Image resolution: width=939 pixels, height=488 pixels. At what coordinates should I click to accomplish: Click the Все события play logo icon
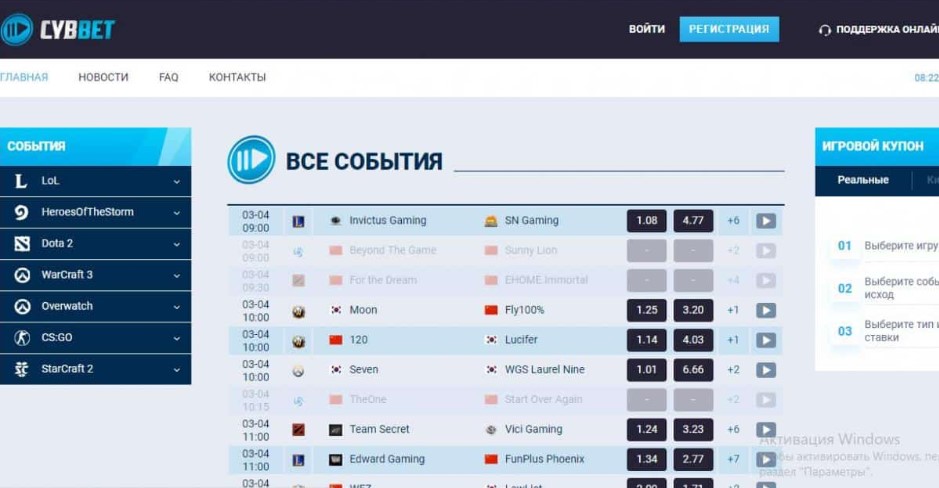tap(252, 160)
